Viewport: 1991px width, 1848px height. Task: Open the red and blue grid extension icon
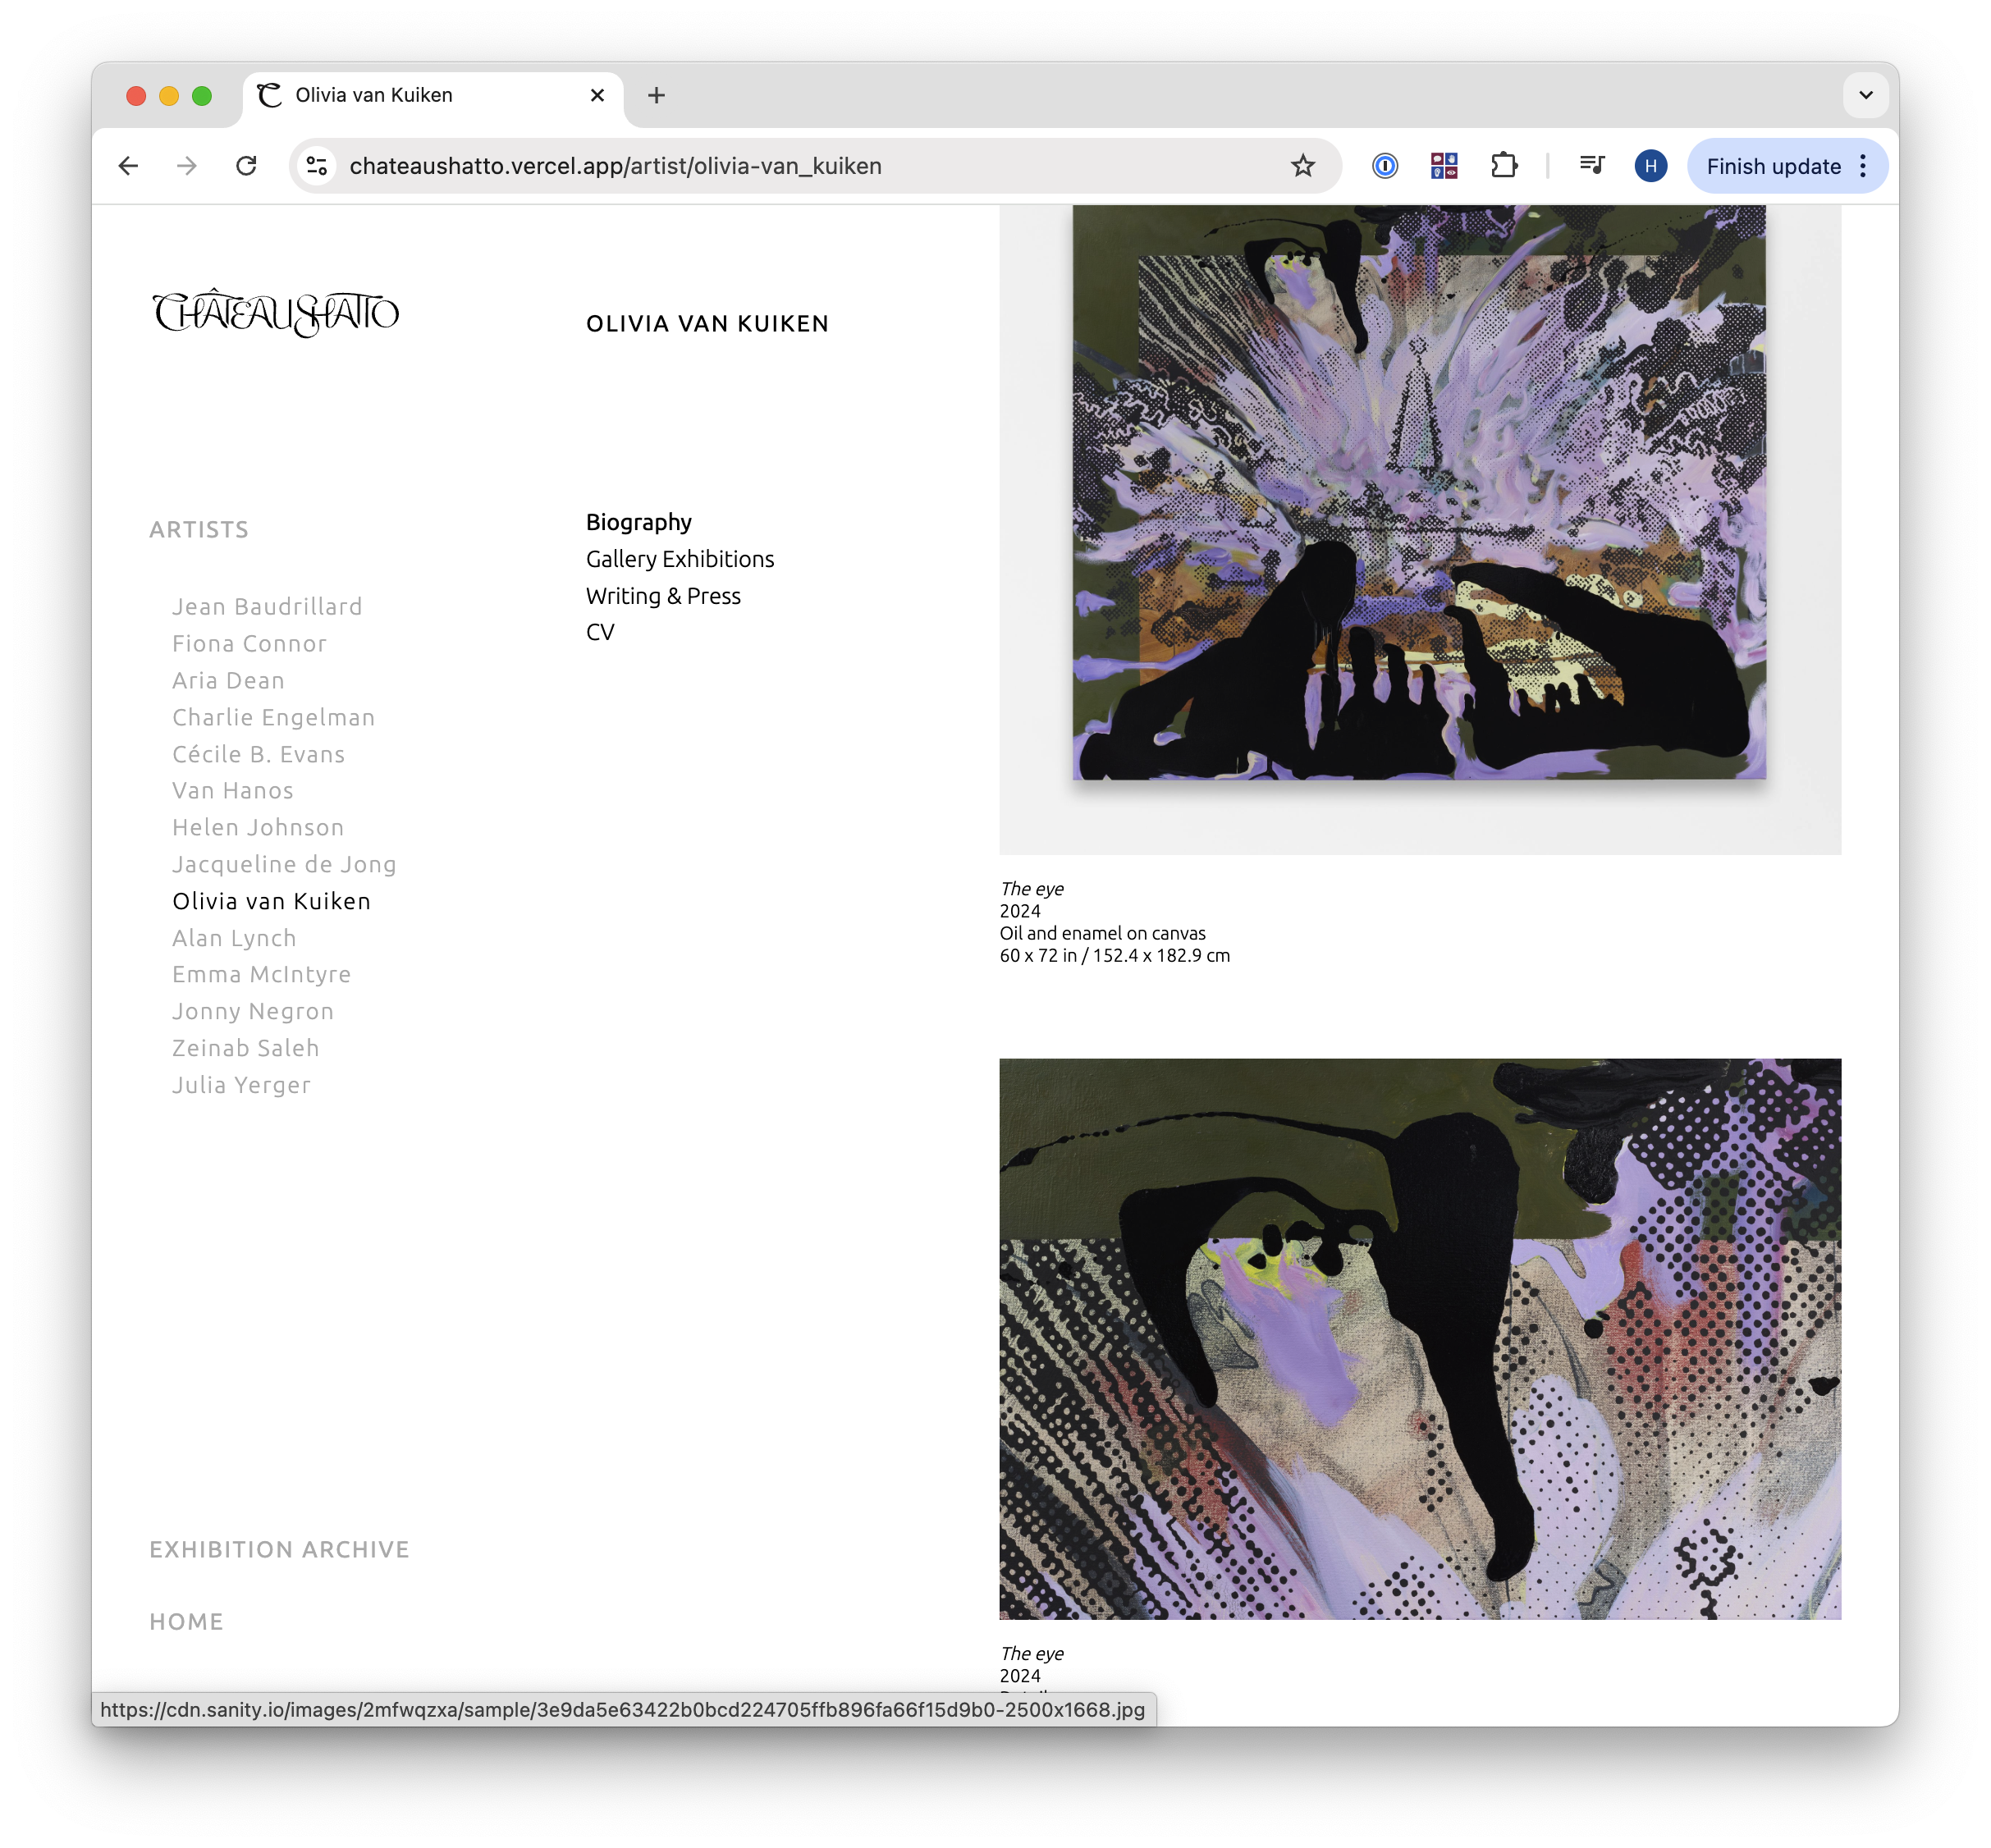1443,166
